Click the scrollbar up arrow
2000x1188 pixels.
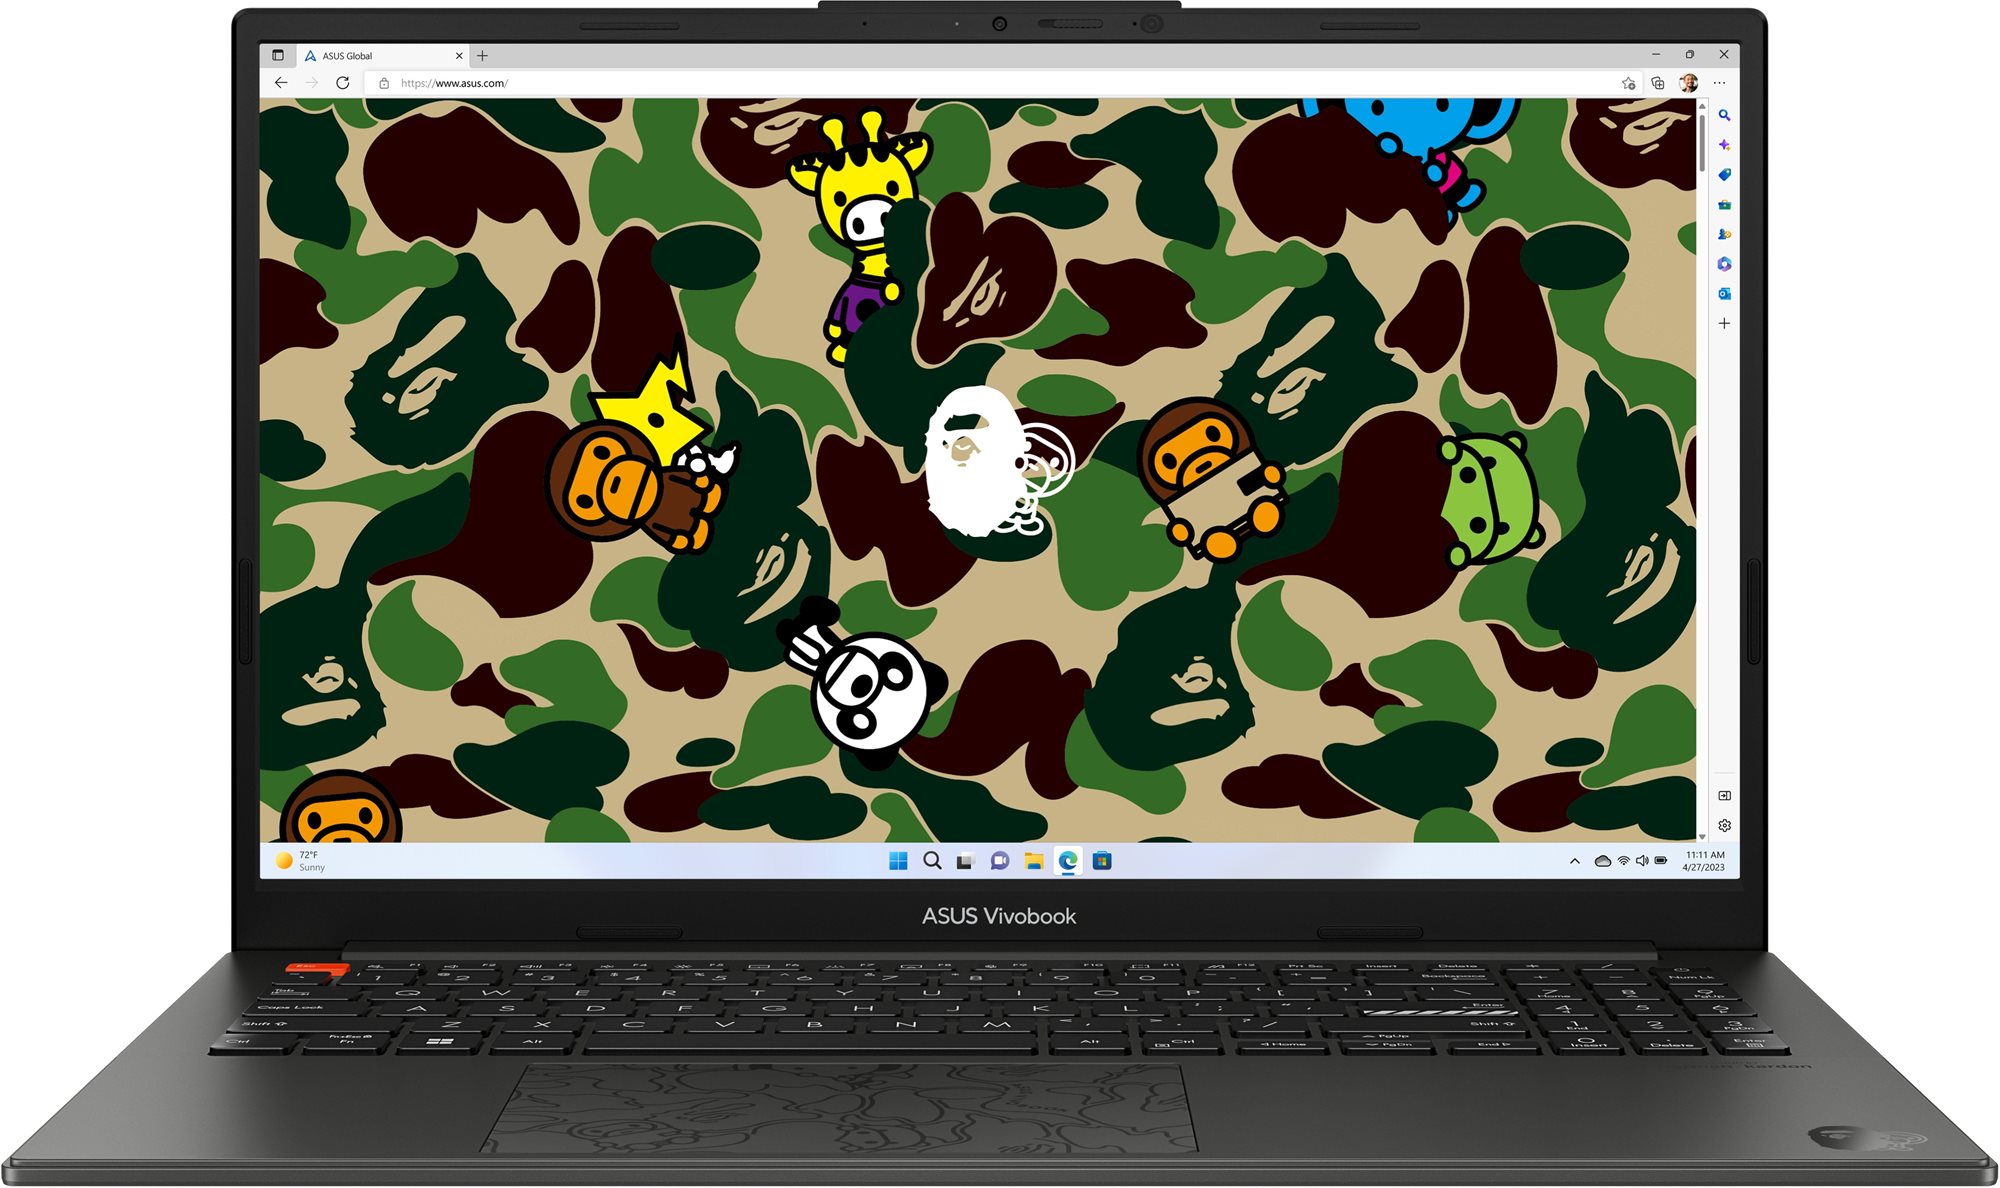(x=1702, y=105)
